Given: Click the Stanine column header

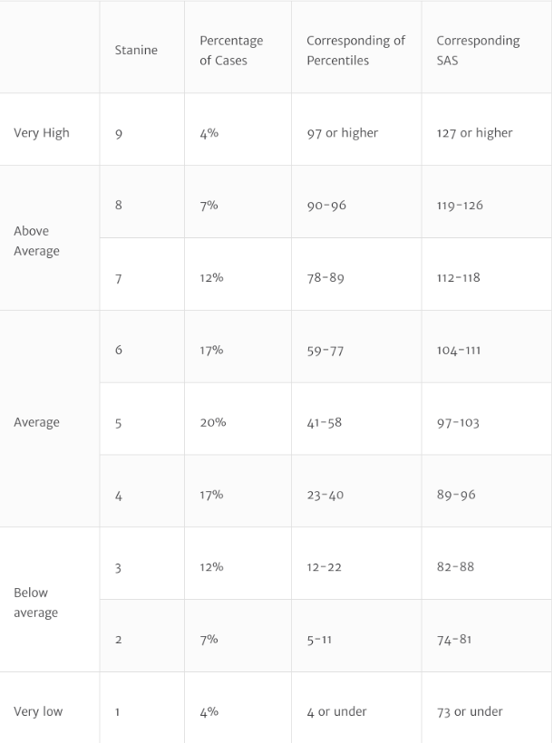Looking at the screenshot, I should [x=136, y=50].
